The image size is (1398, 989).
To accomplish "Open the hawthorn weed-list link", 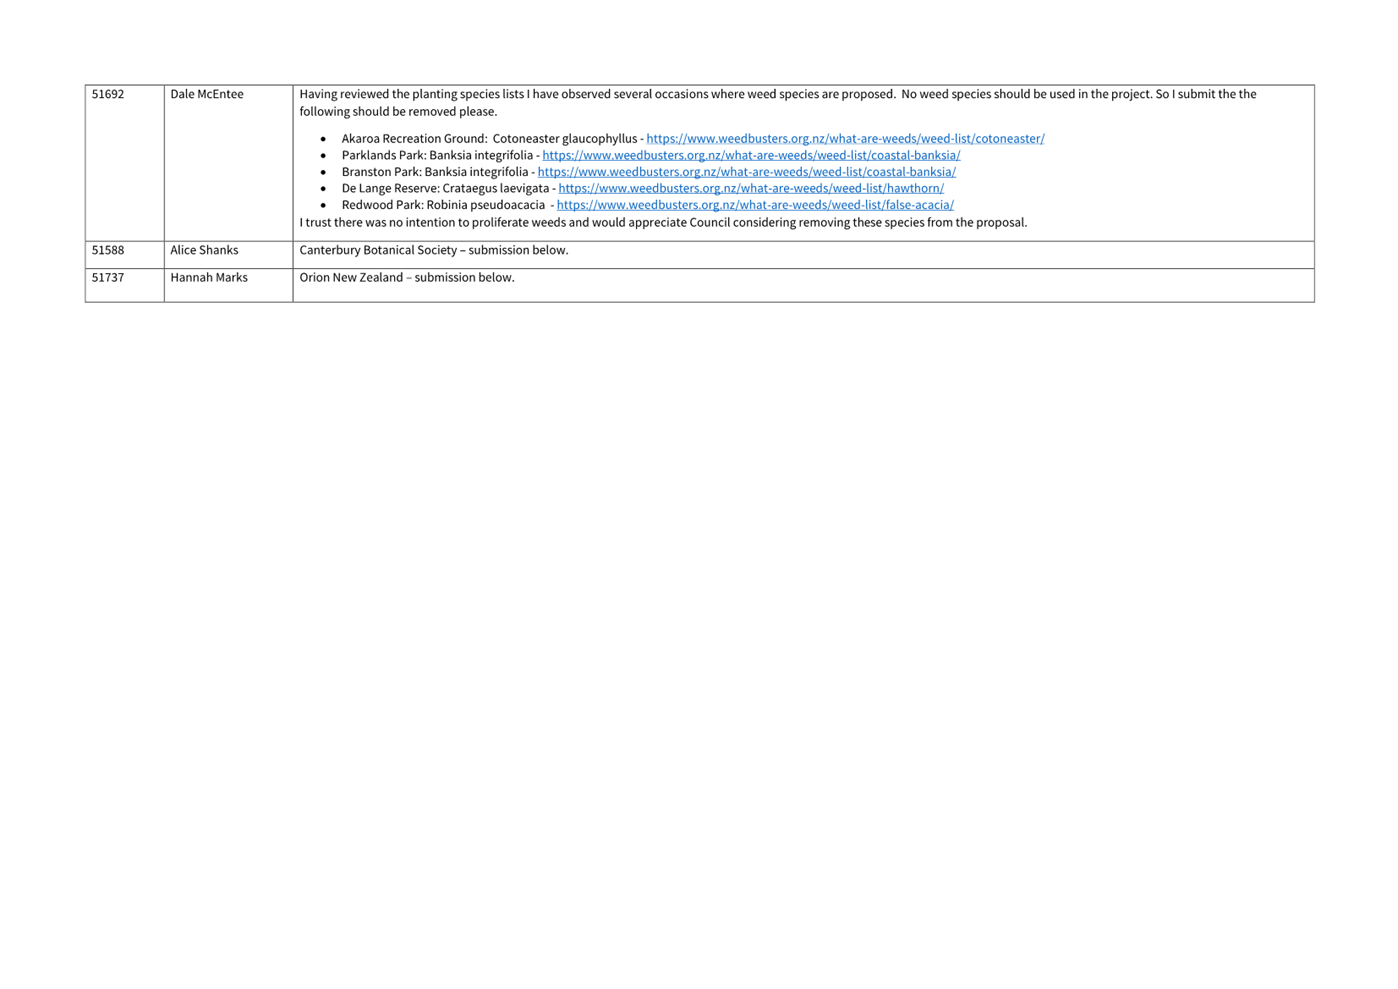I will [751, 188].
